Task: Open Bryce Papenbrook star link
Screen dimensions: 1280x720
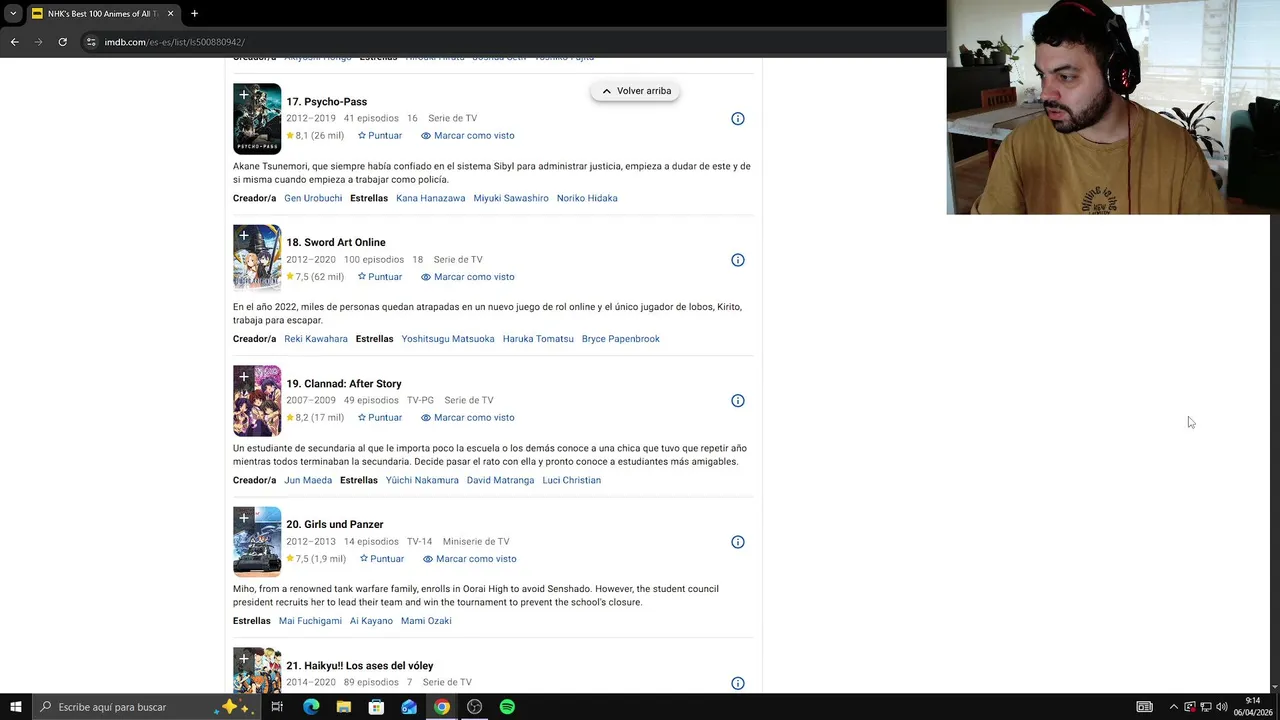Action: pyautogui.click(x=621, y=339)
